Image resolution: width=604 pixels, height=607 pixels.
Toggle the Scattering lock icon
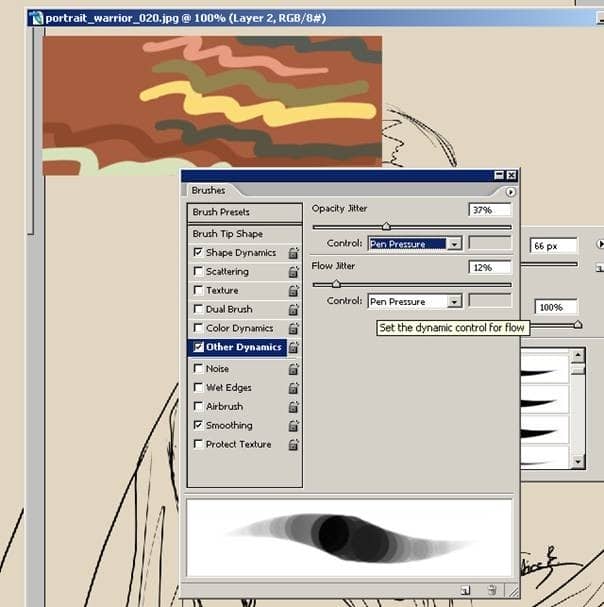click(x=293, y=272)
